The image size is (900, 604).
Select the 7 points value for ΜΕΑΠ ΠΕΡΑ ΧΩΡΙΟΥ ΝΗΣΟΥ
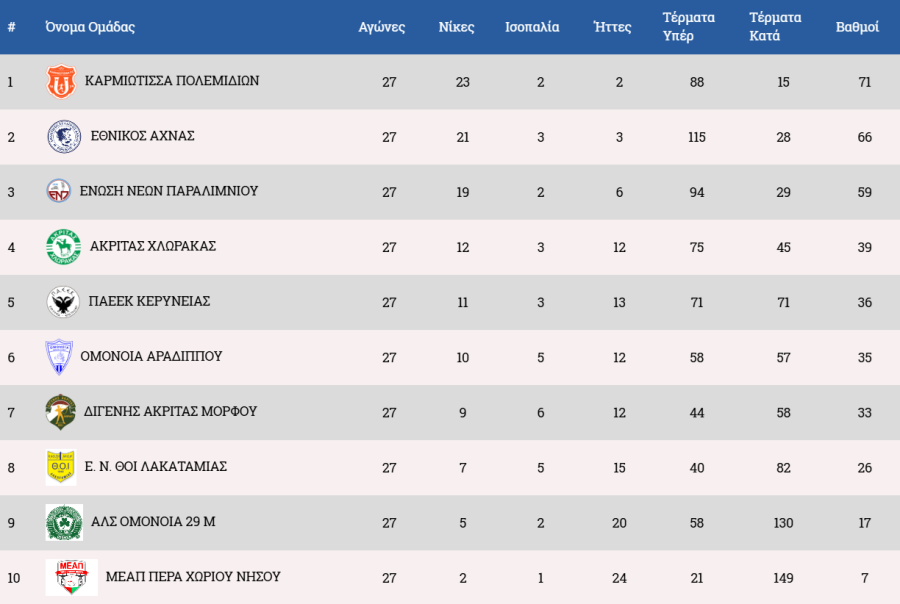[864, 578]
